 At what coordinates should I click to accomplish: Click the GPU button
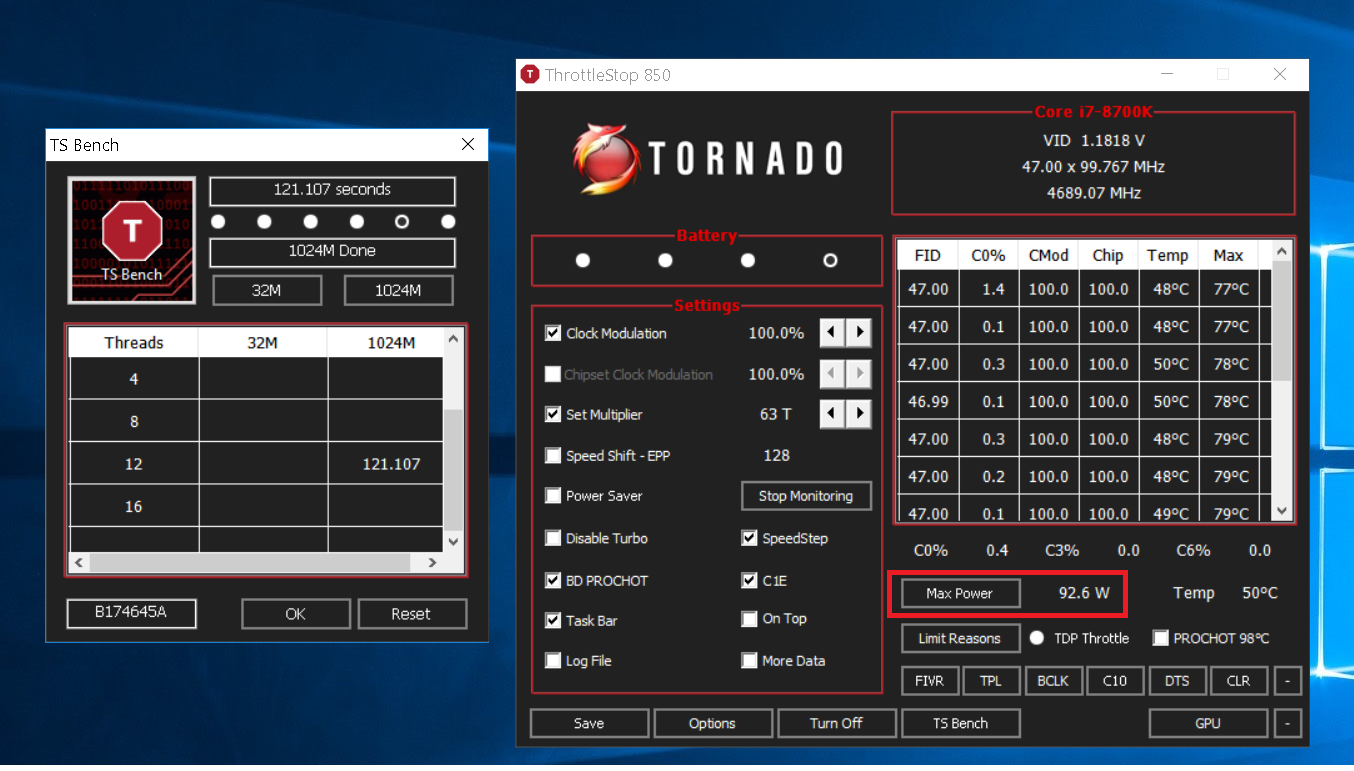[1208, 723]
